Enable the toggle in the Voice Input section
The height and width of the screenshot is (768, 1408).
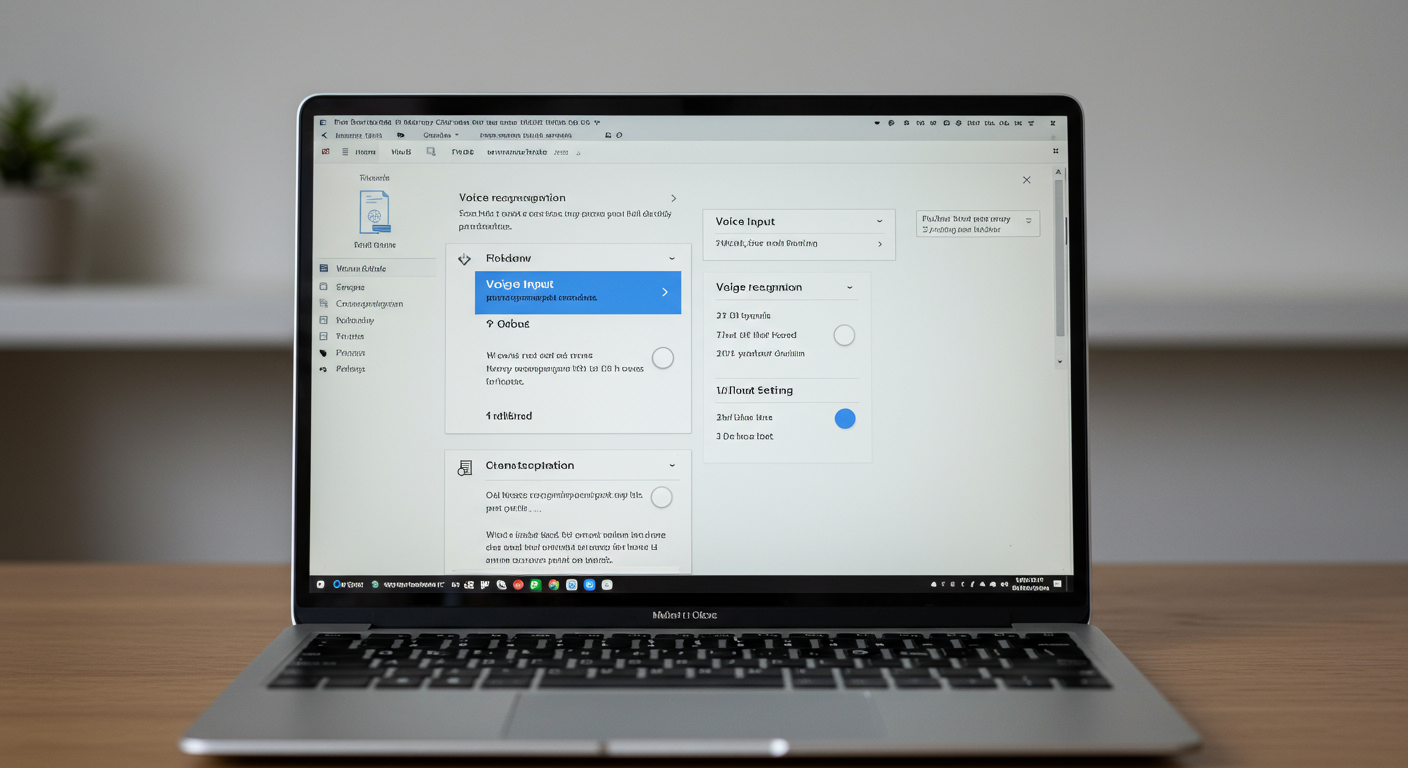[x=662, y=358]
